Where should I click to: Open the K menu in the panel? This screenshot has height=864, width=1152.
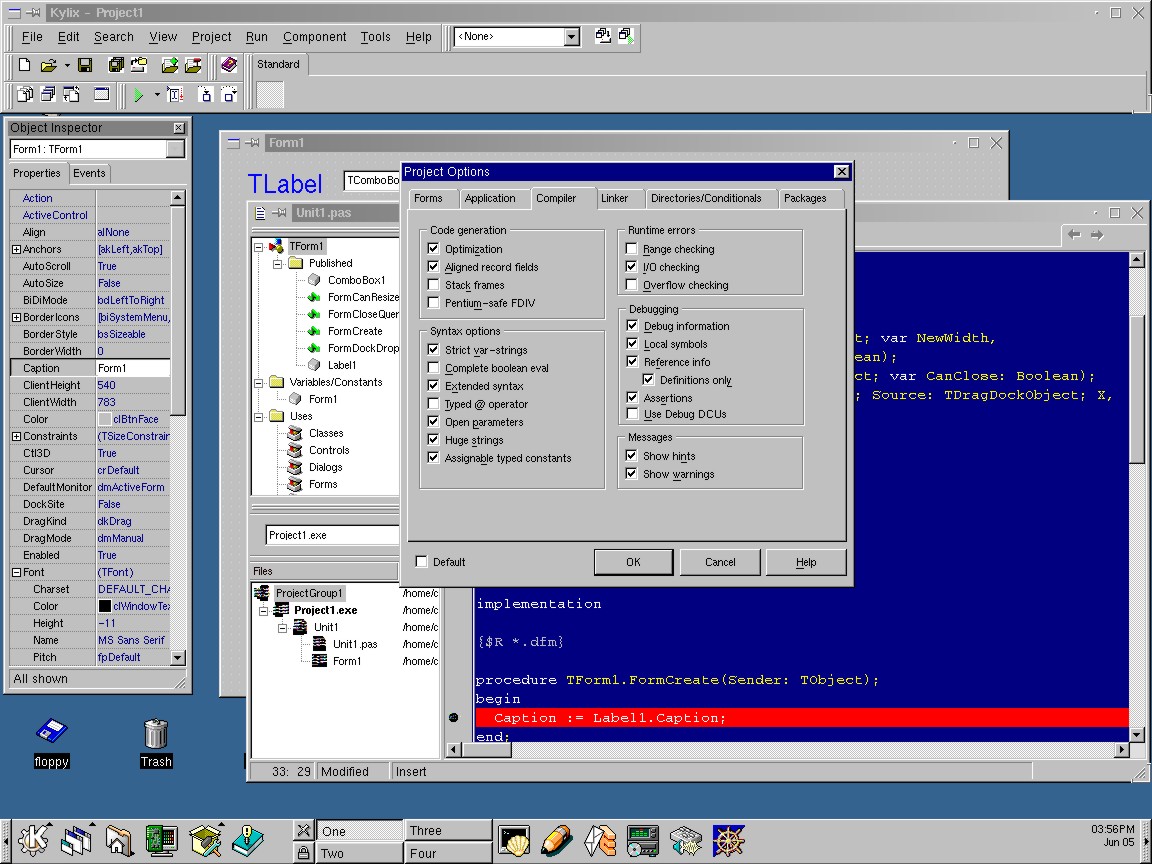33,840
